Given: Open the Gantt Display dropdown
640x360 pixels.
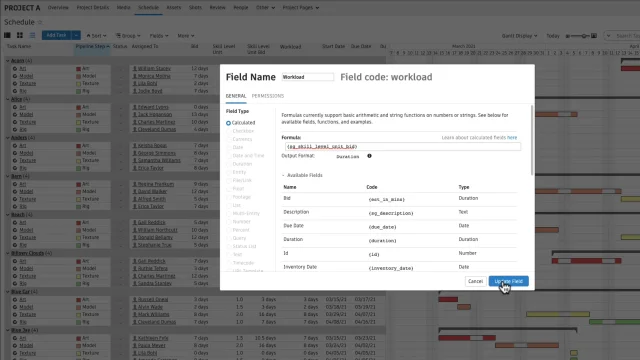Looking at the screenshot, I should (519, 36).
